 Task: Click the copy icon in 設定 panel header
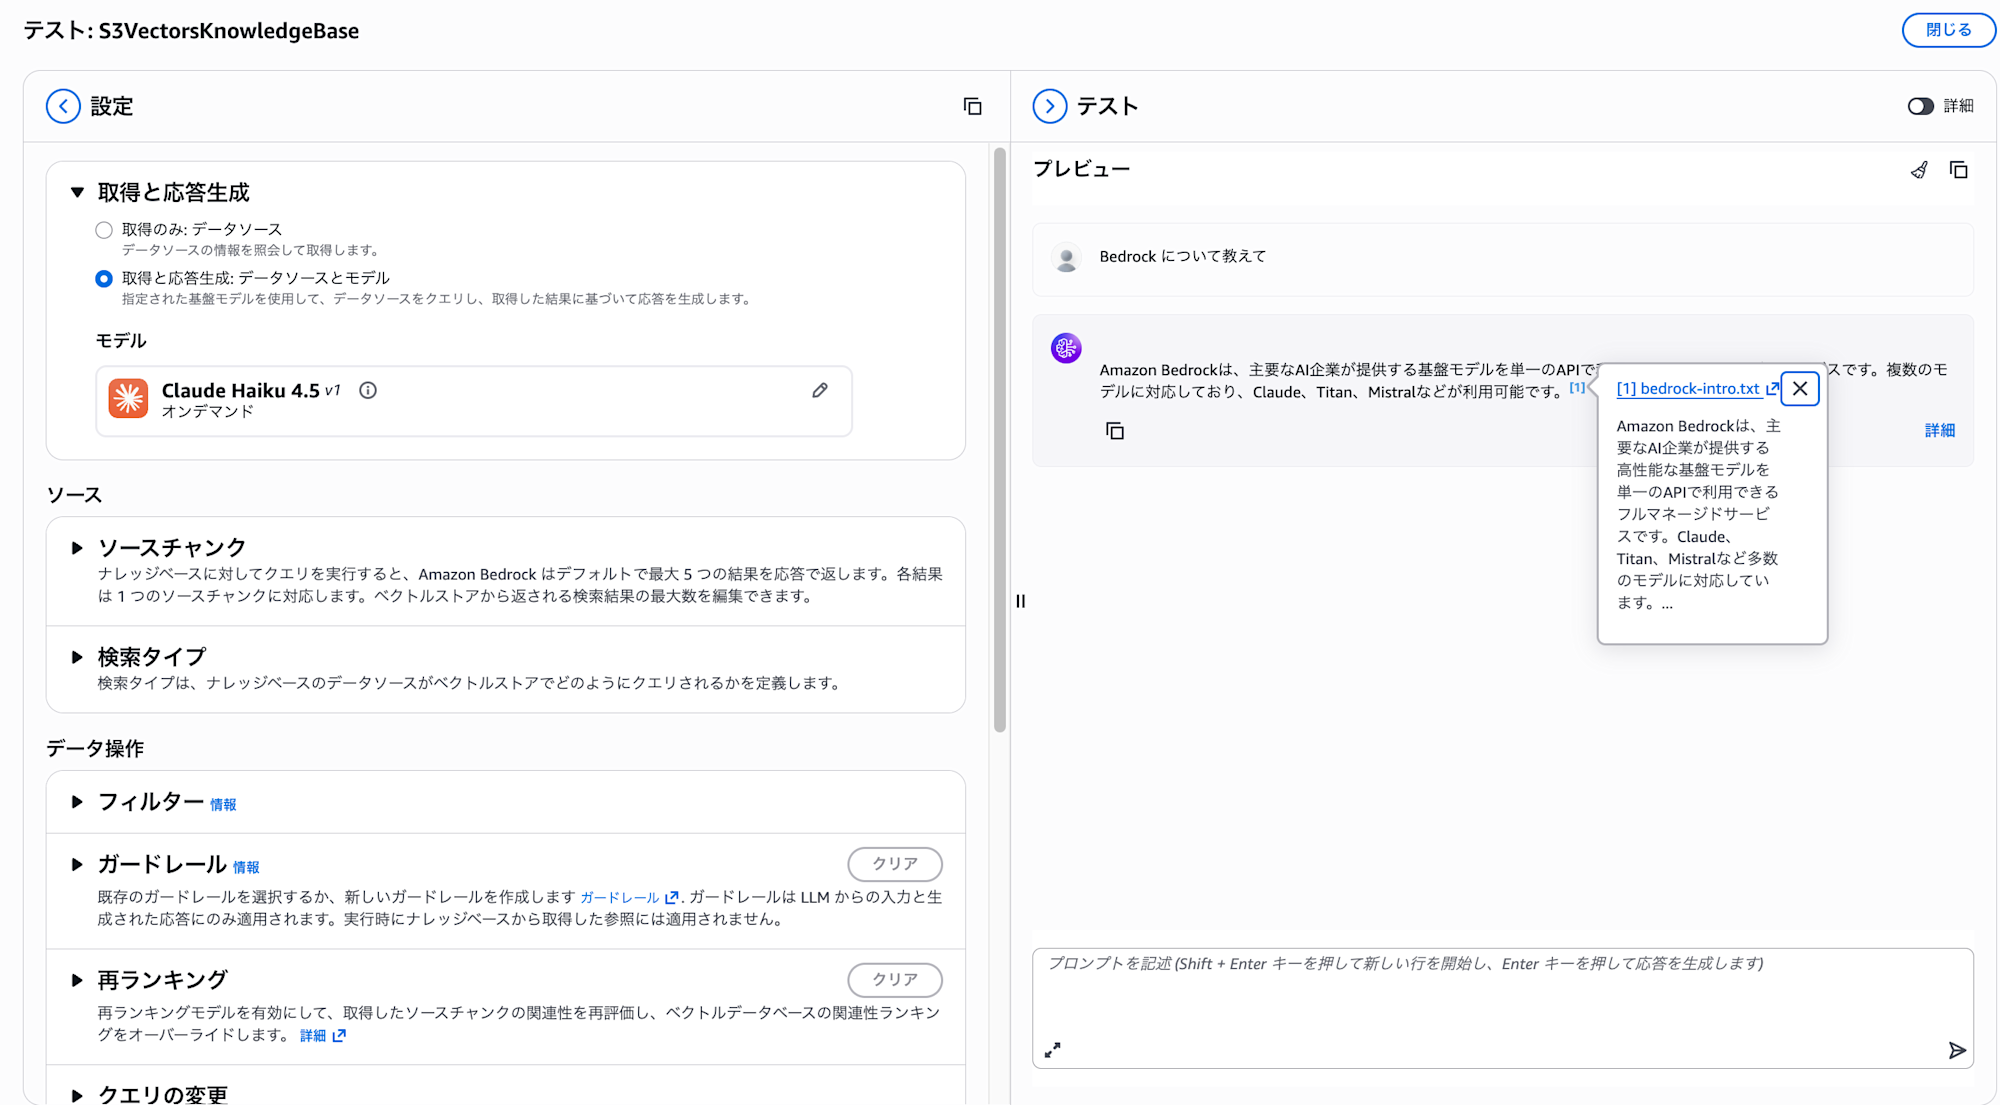click(972, 107)
